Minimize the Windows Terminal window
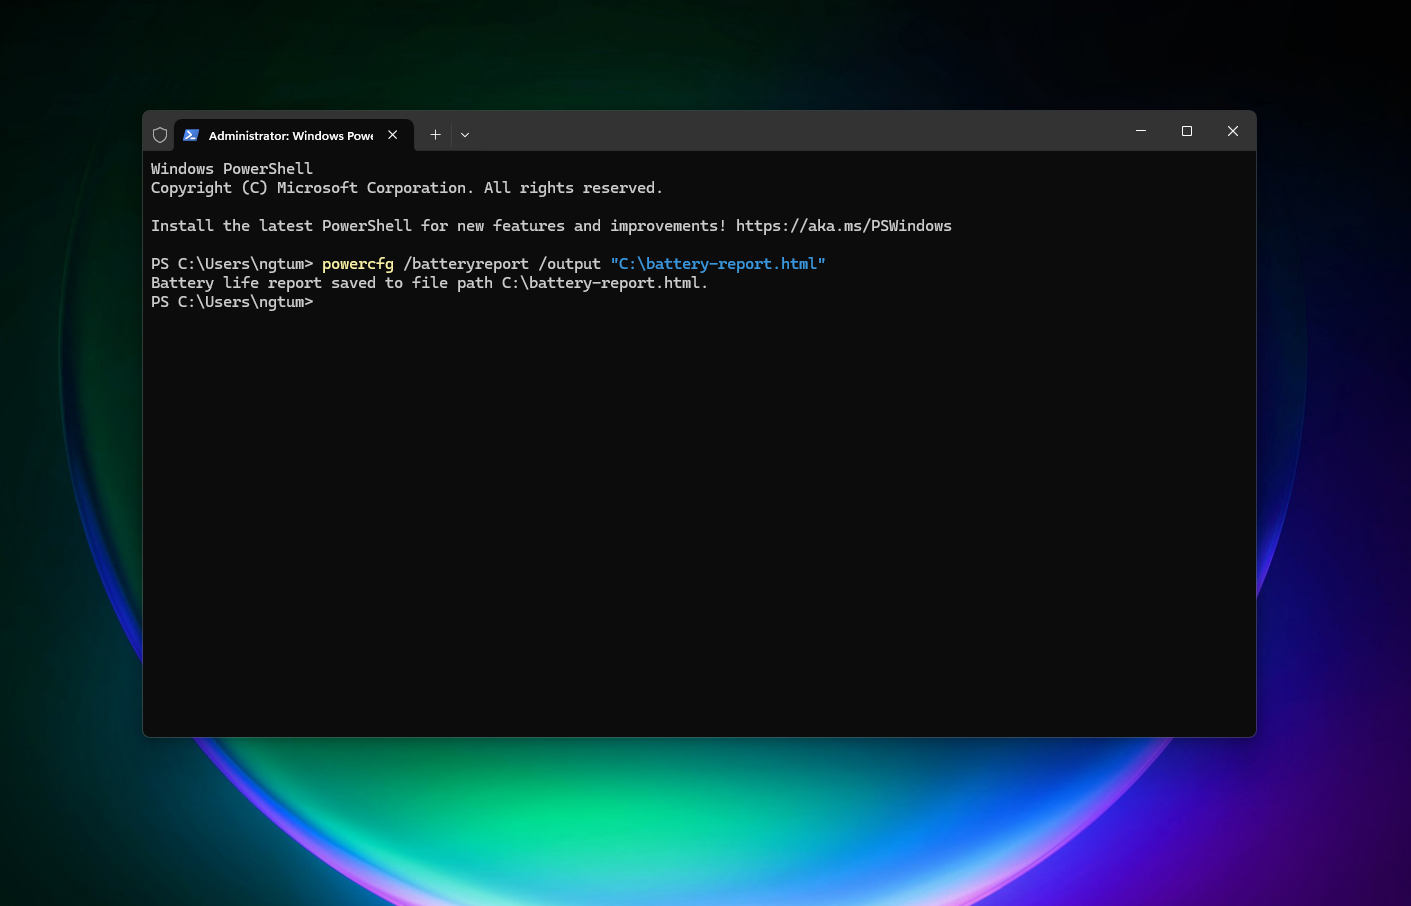This screenshot has height=906, width=1411. coord(1141,131)
